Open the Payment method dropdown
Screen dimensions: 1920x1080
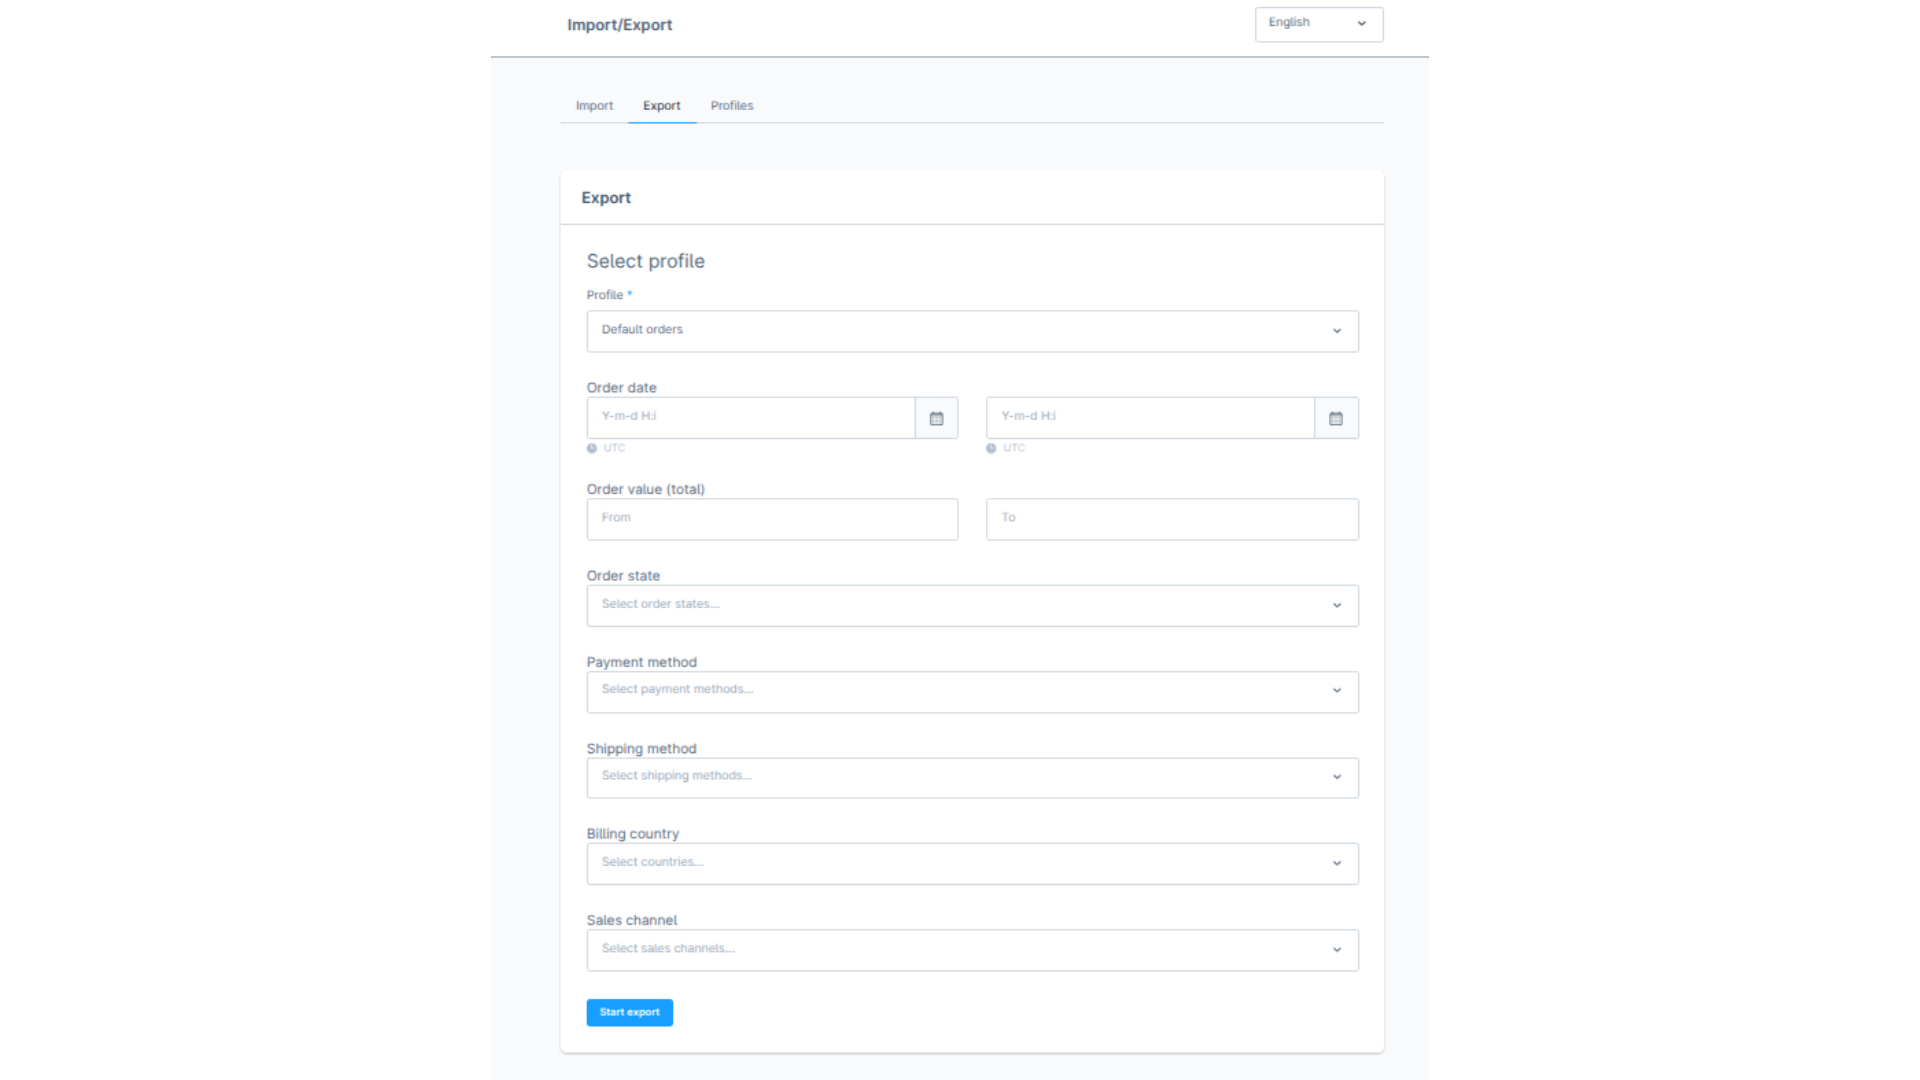click(971, 692)
